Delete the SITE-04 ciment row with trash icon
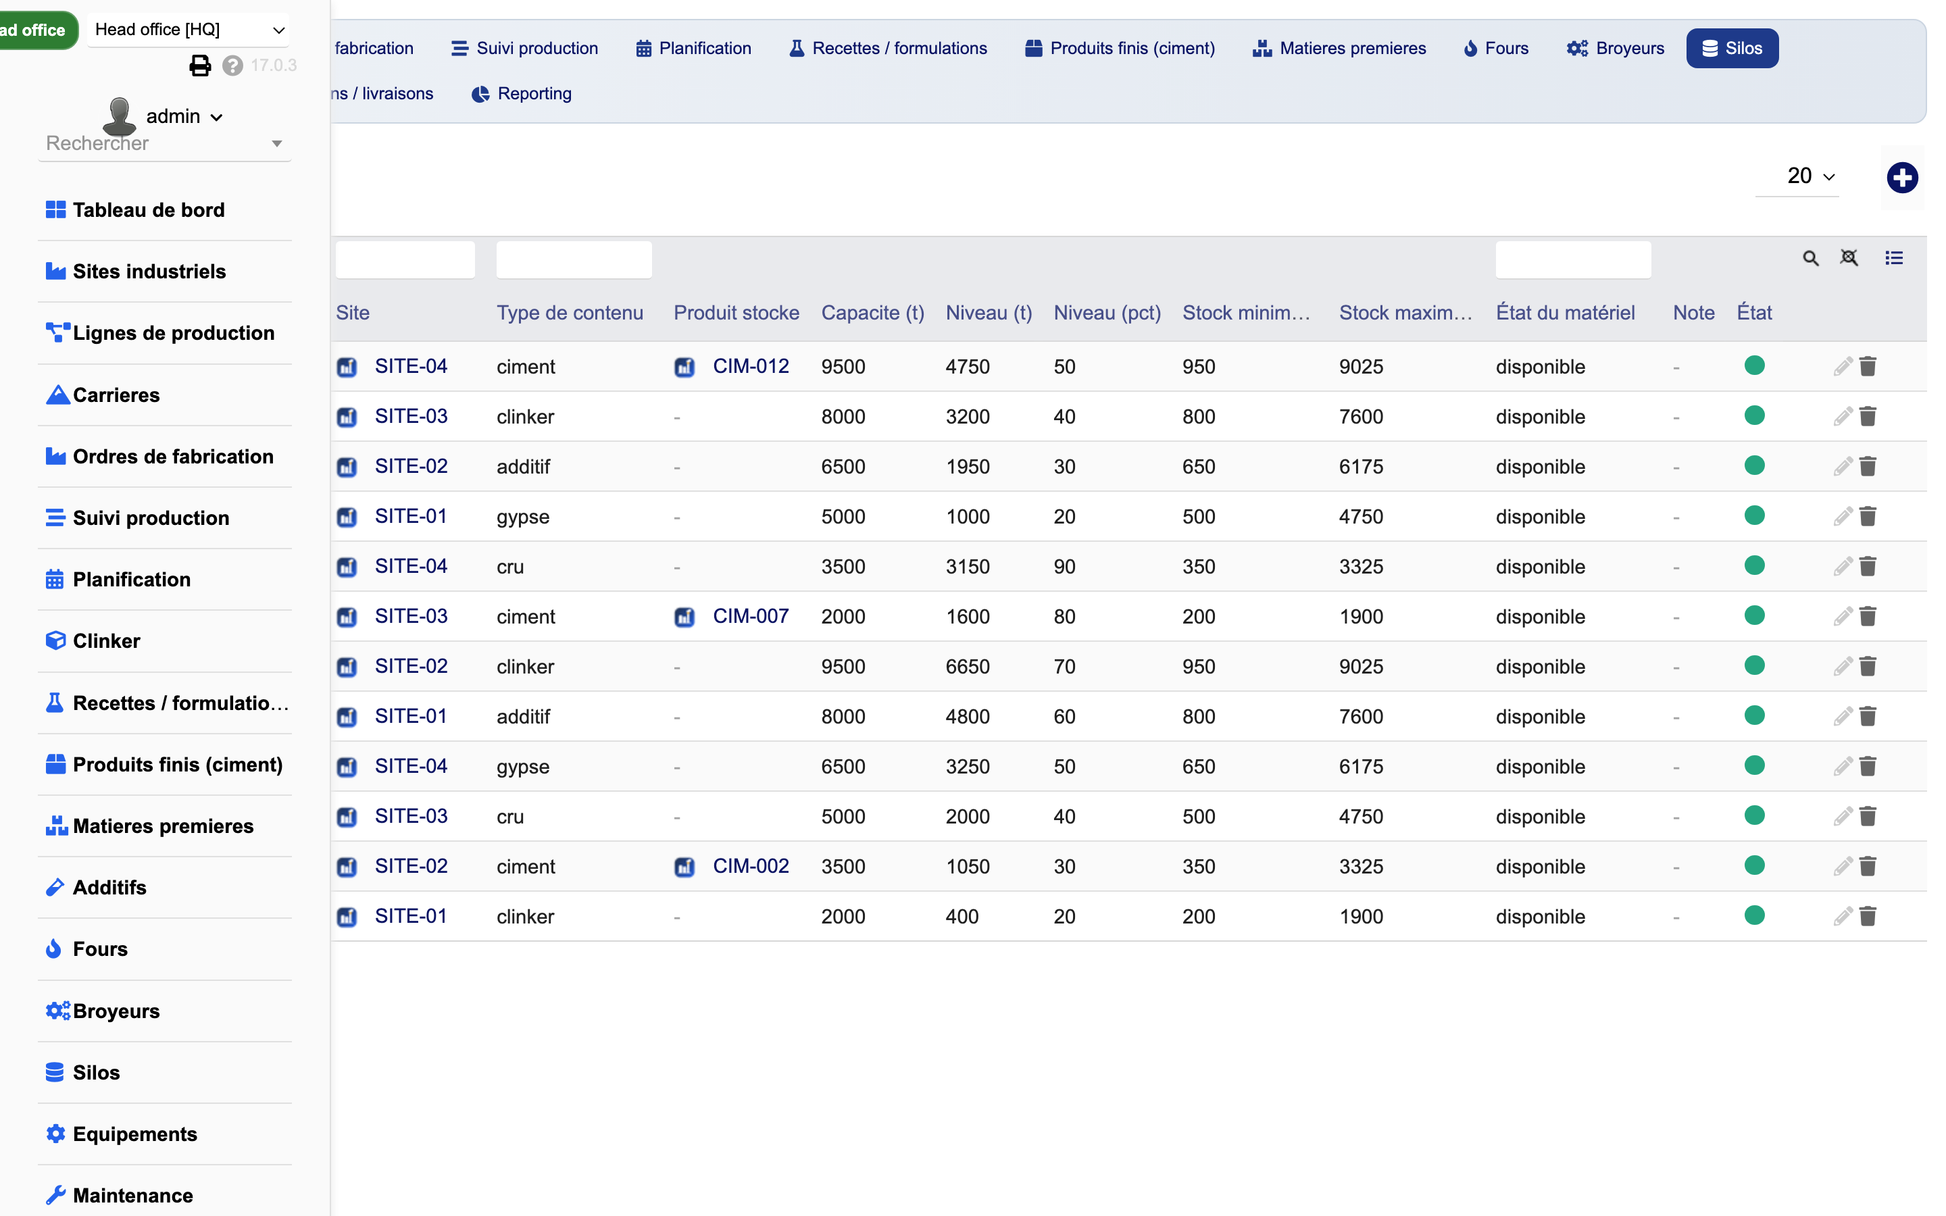Screen dimensions: 1946x1216 [1867, 366]
